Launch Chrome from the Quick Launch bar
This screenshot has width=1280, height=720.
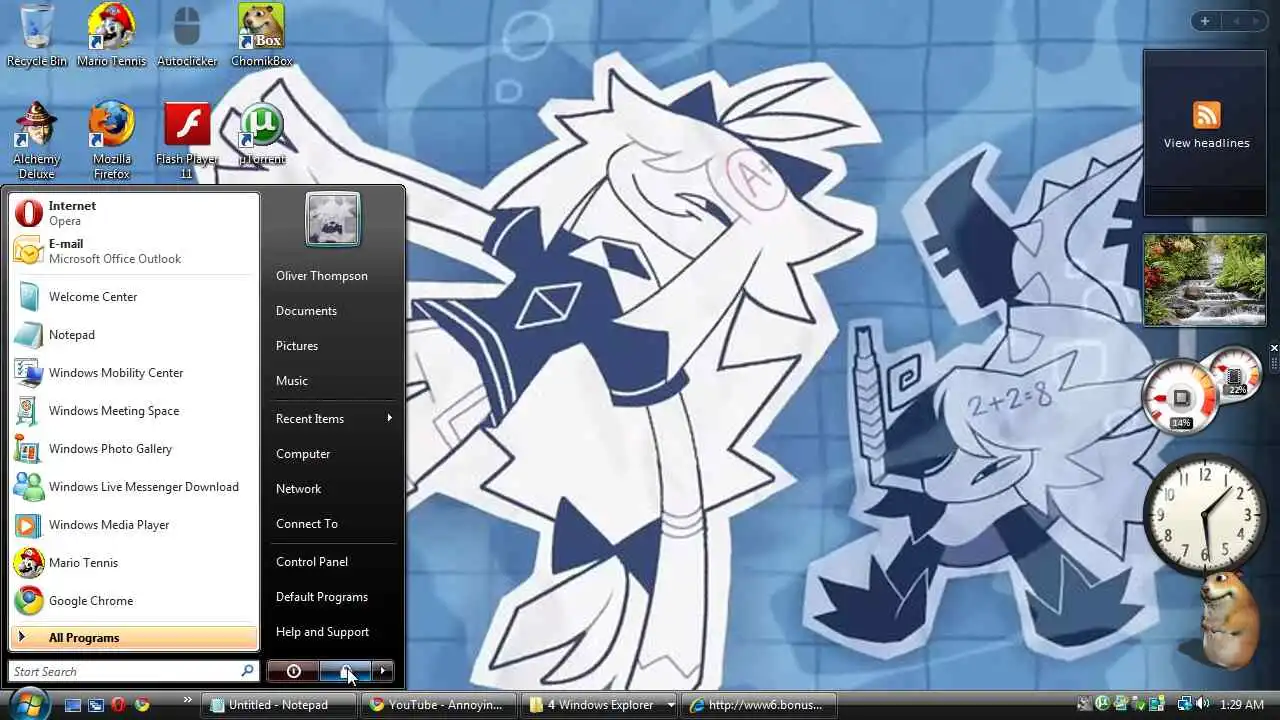pyautogui.click(x=142, y=705)
